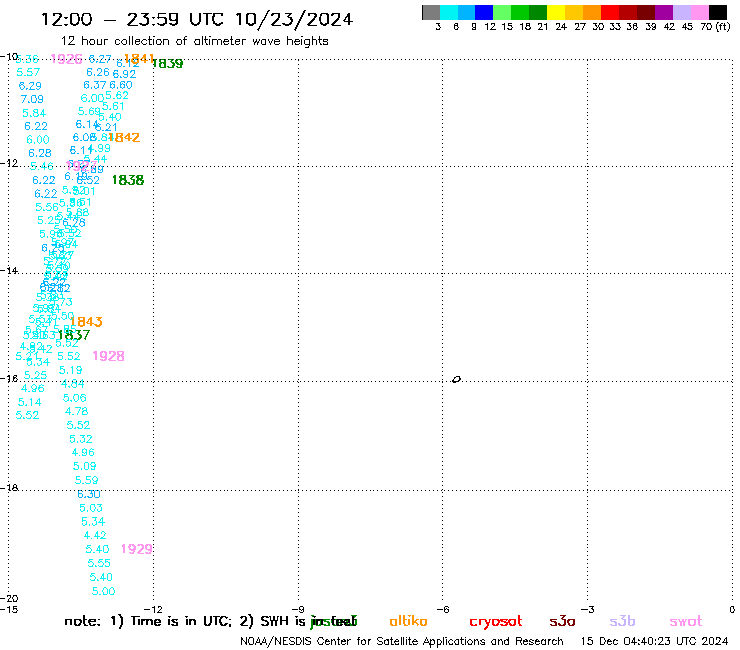The width and height of the screenshot is (740, 650).
Task: Click the green pass number 1838
Action: 128,180
